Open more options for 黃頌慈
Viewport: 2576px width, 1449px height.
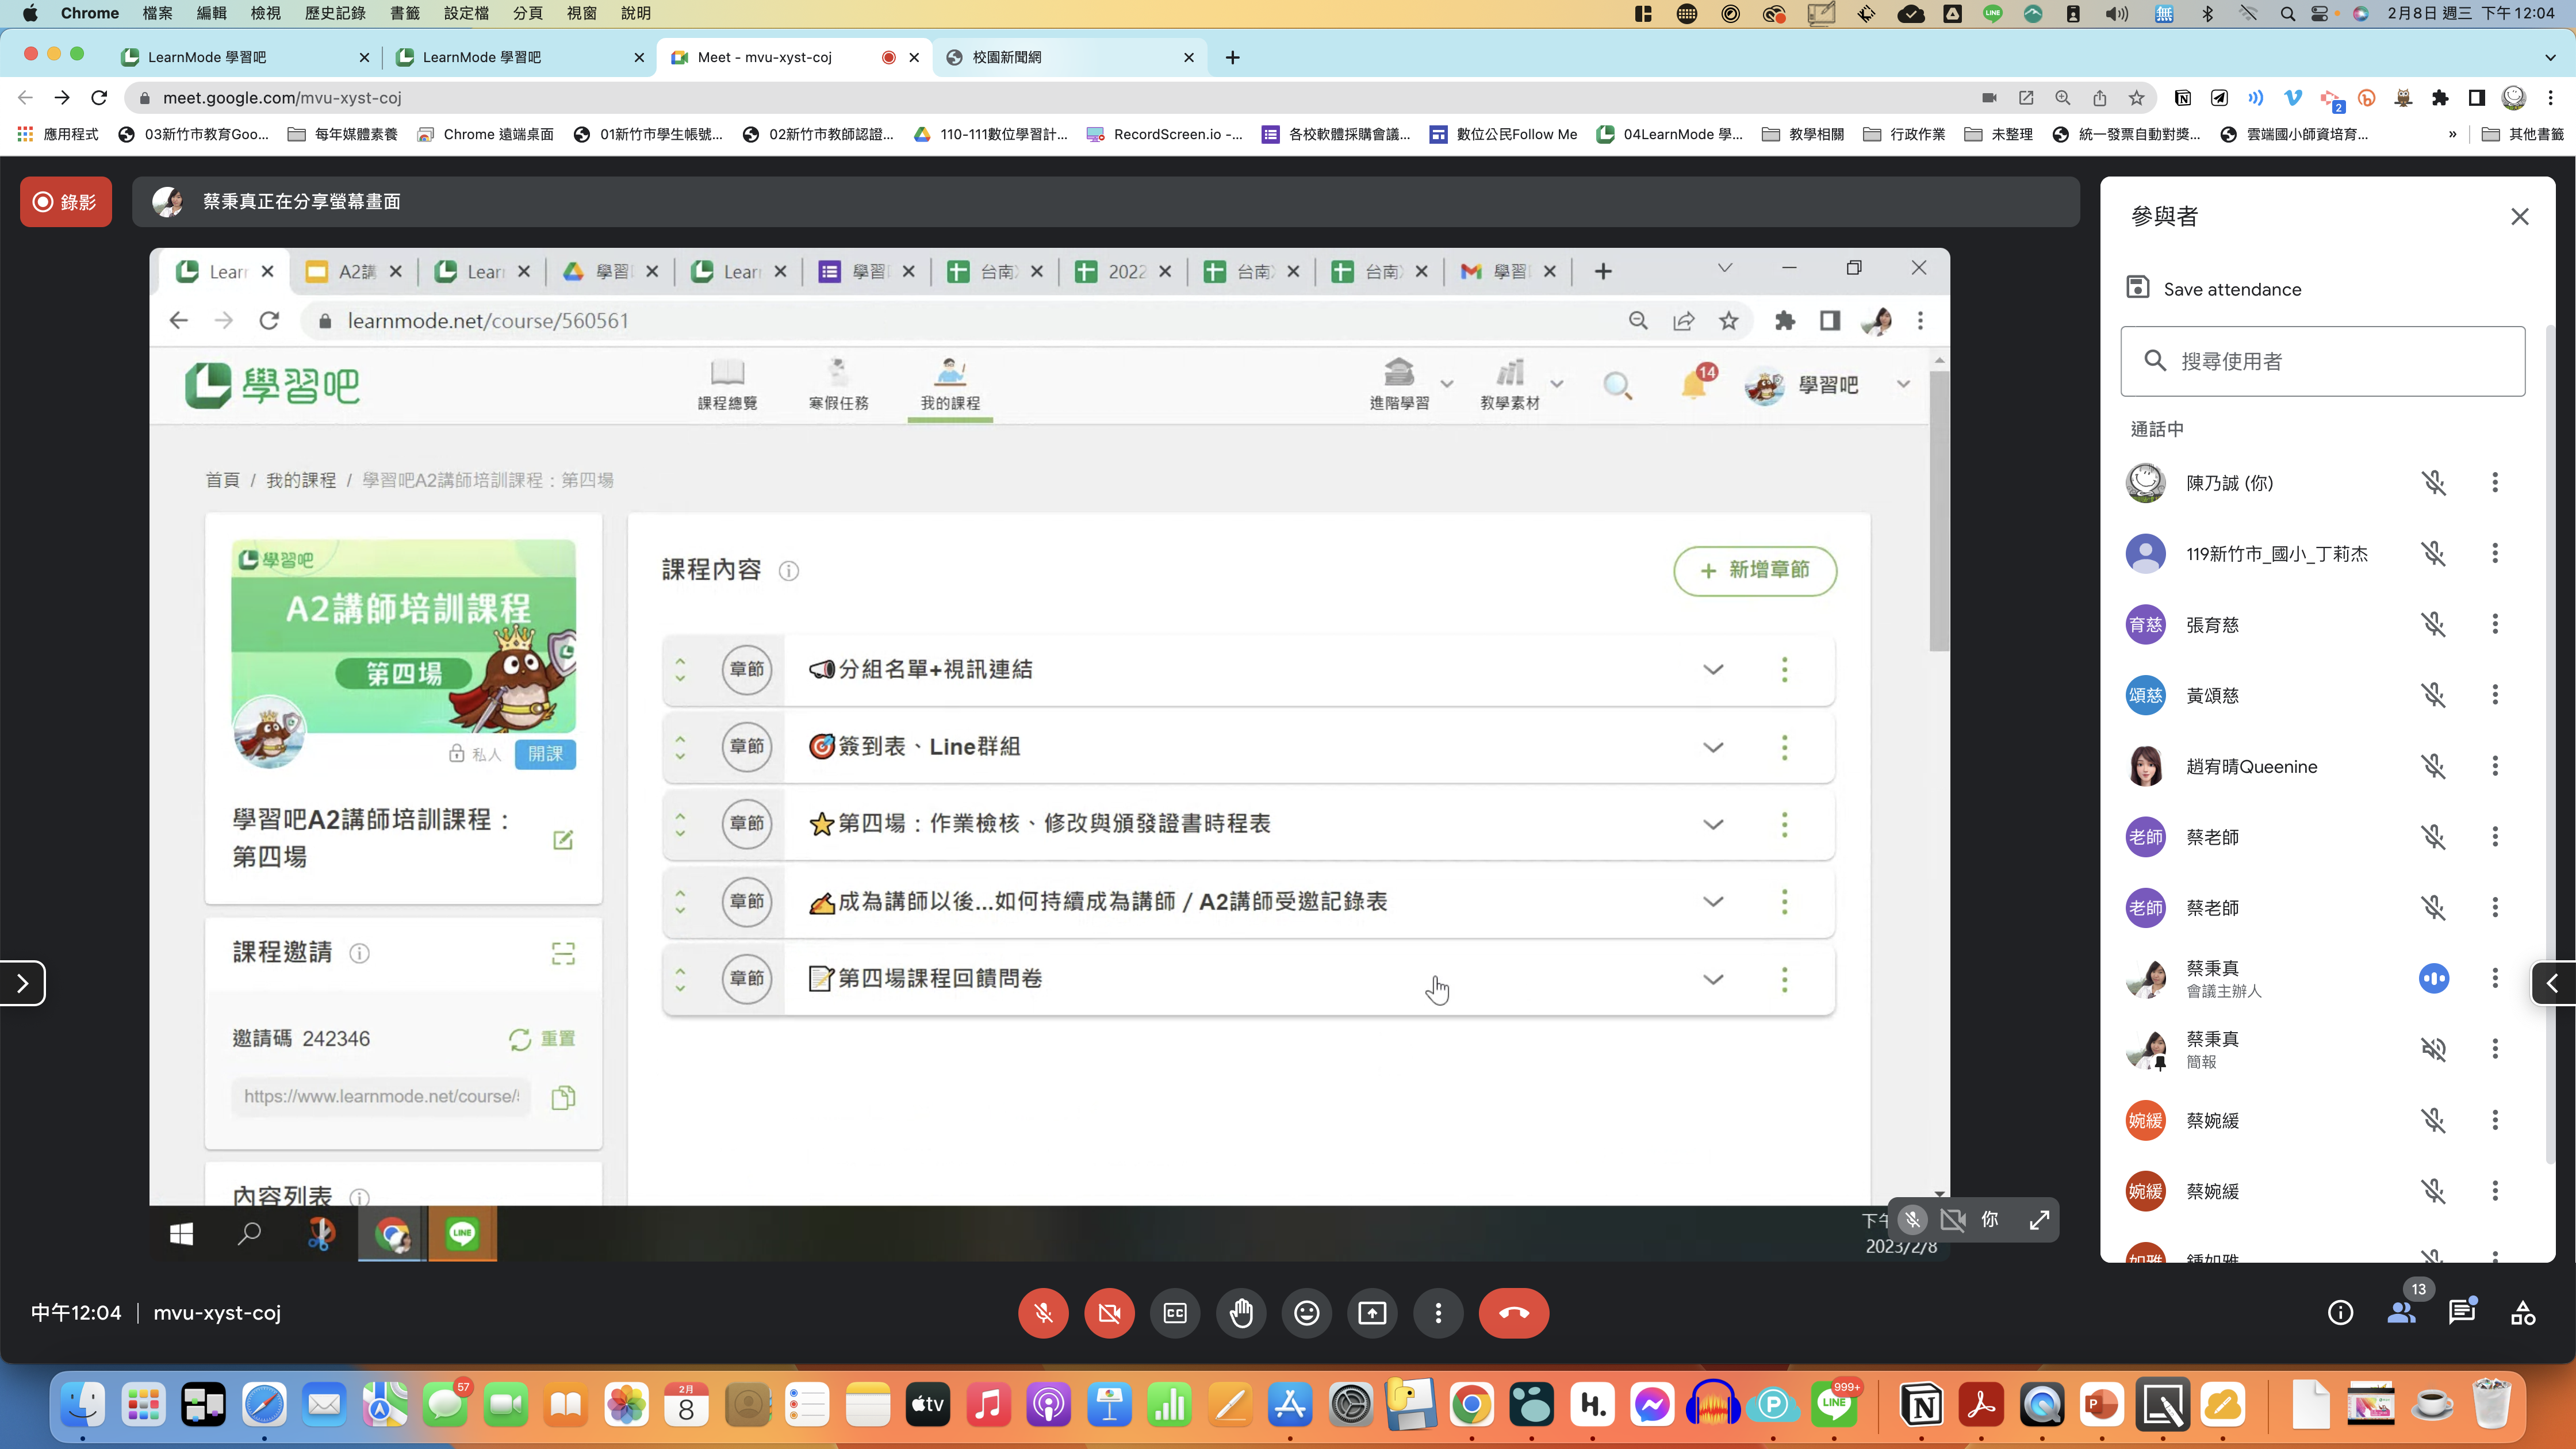(x=2495, y=695)
